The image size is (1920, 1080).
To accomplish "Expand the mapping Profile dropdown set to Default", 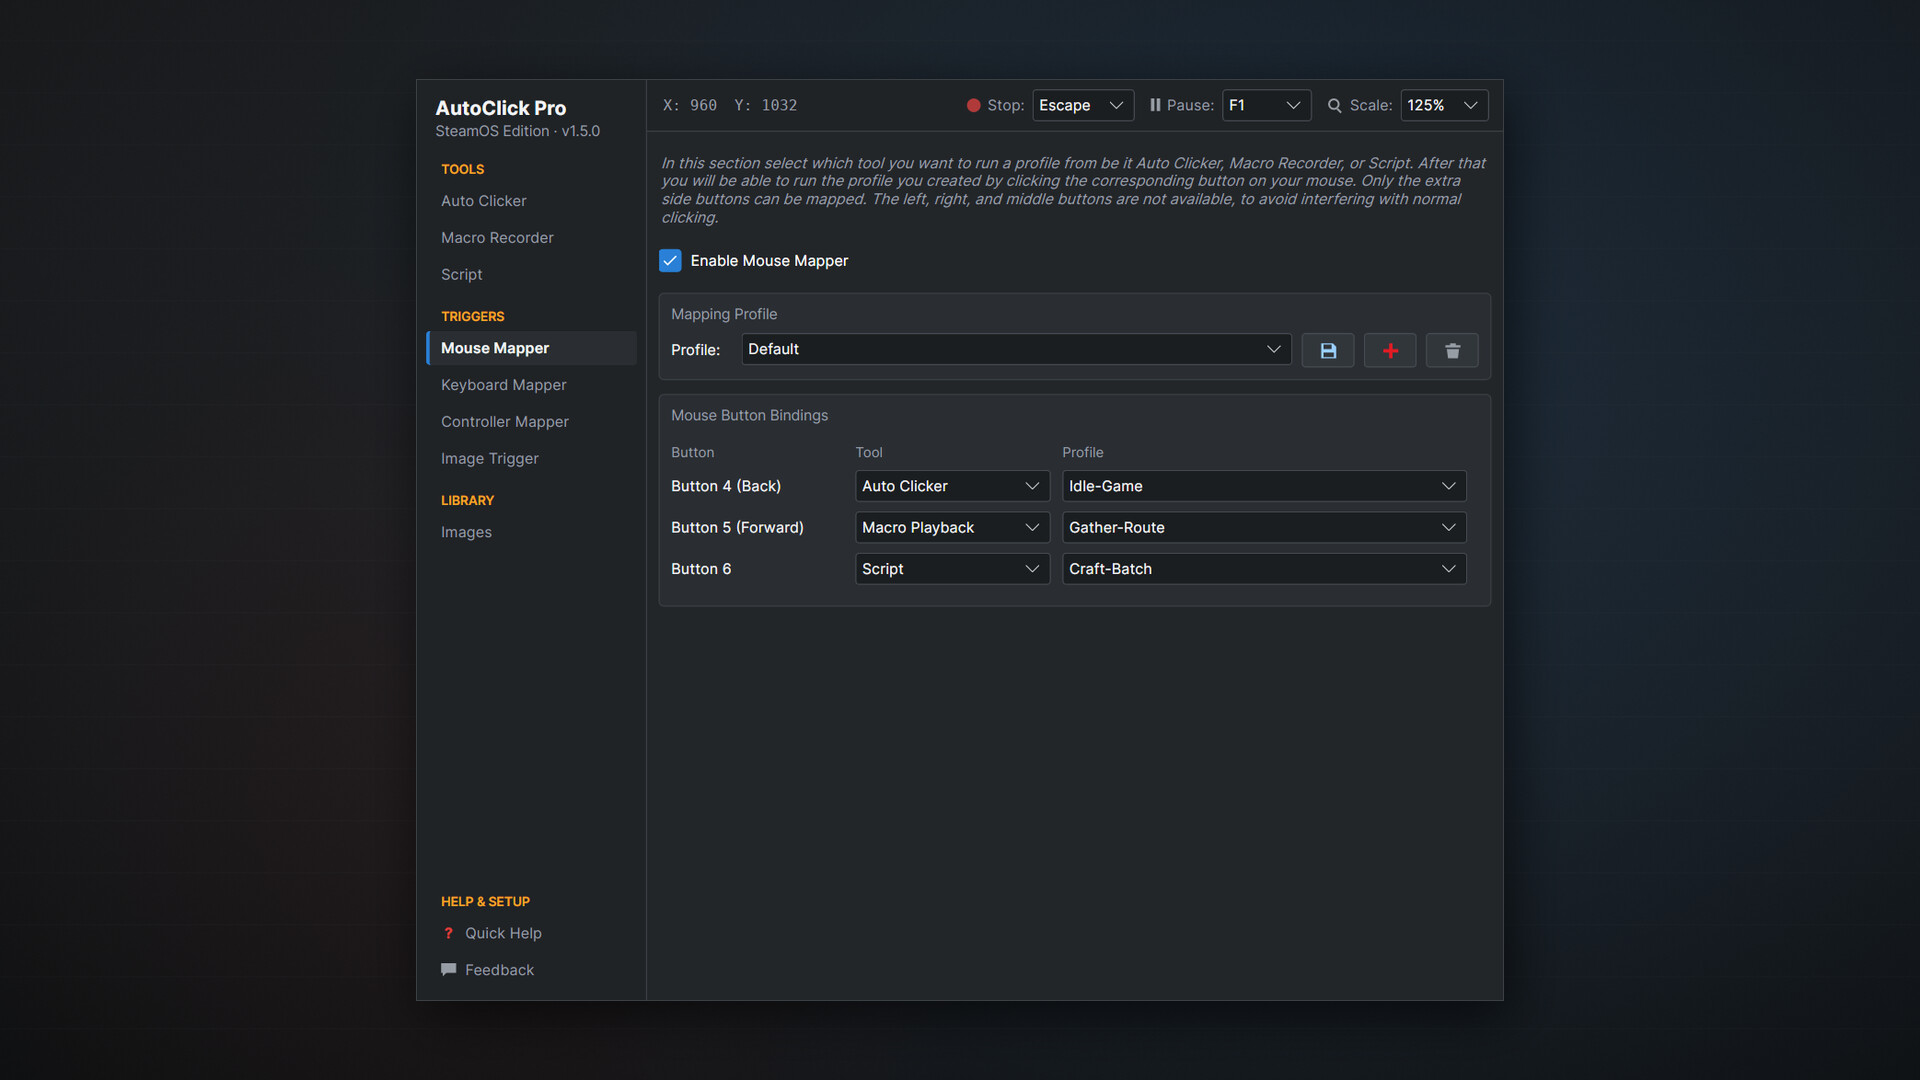I will click(x=1016, y=349).
